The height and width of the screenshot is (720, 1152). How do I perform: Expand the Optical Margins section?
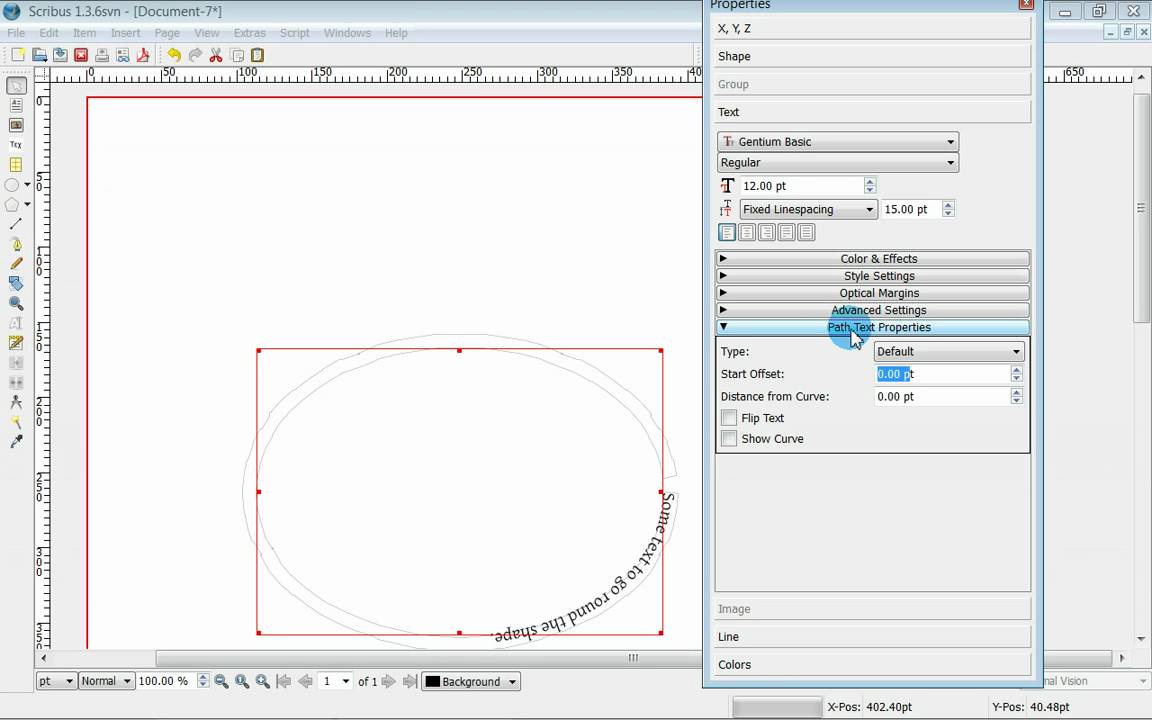click(x=872, y=292)
